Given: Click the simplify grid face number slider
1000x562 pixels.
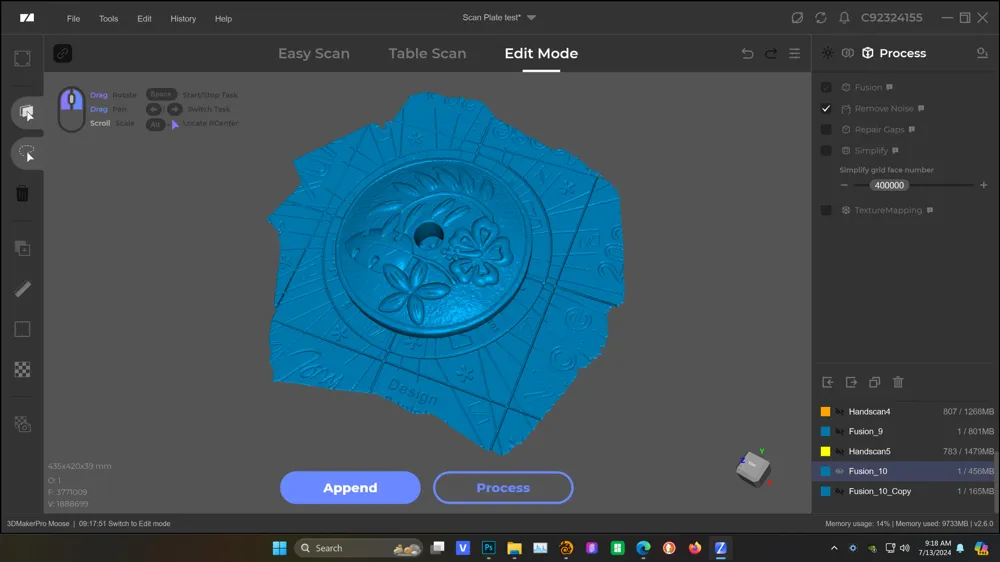Looking at the screenshot, I should [x=930, y=185].
